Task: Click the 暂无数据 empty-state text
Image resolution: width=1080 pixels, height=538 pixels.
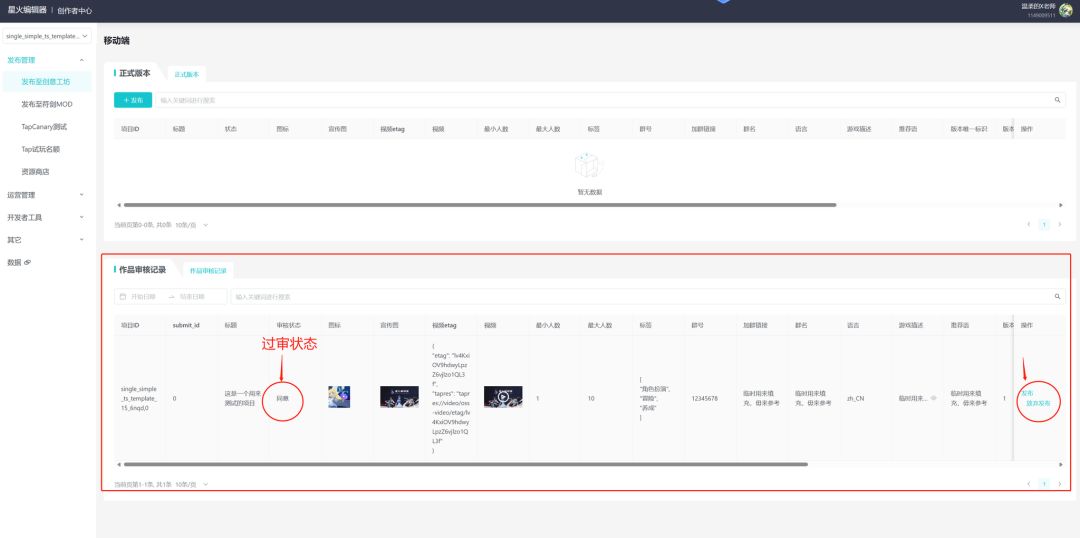Action: (589, 192)
